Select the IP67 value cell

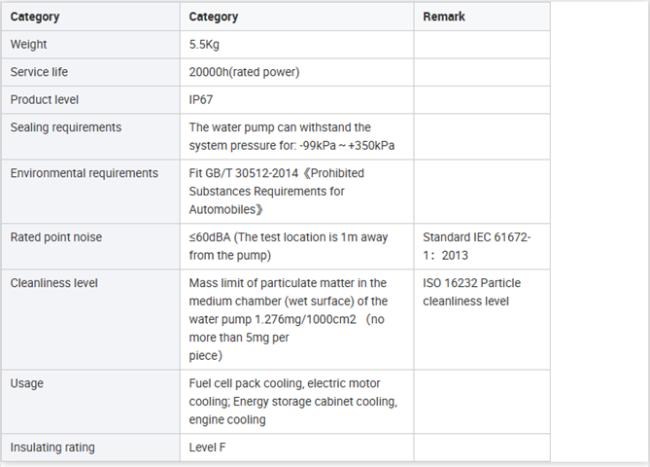297,100
